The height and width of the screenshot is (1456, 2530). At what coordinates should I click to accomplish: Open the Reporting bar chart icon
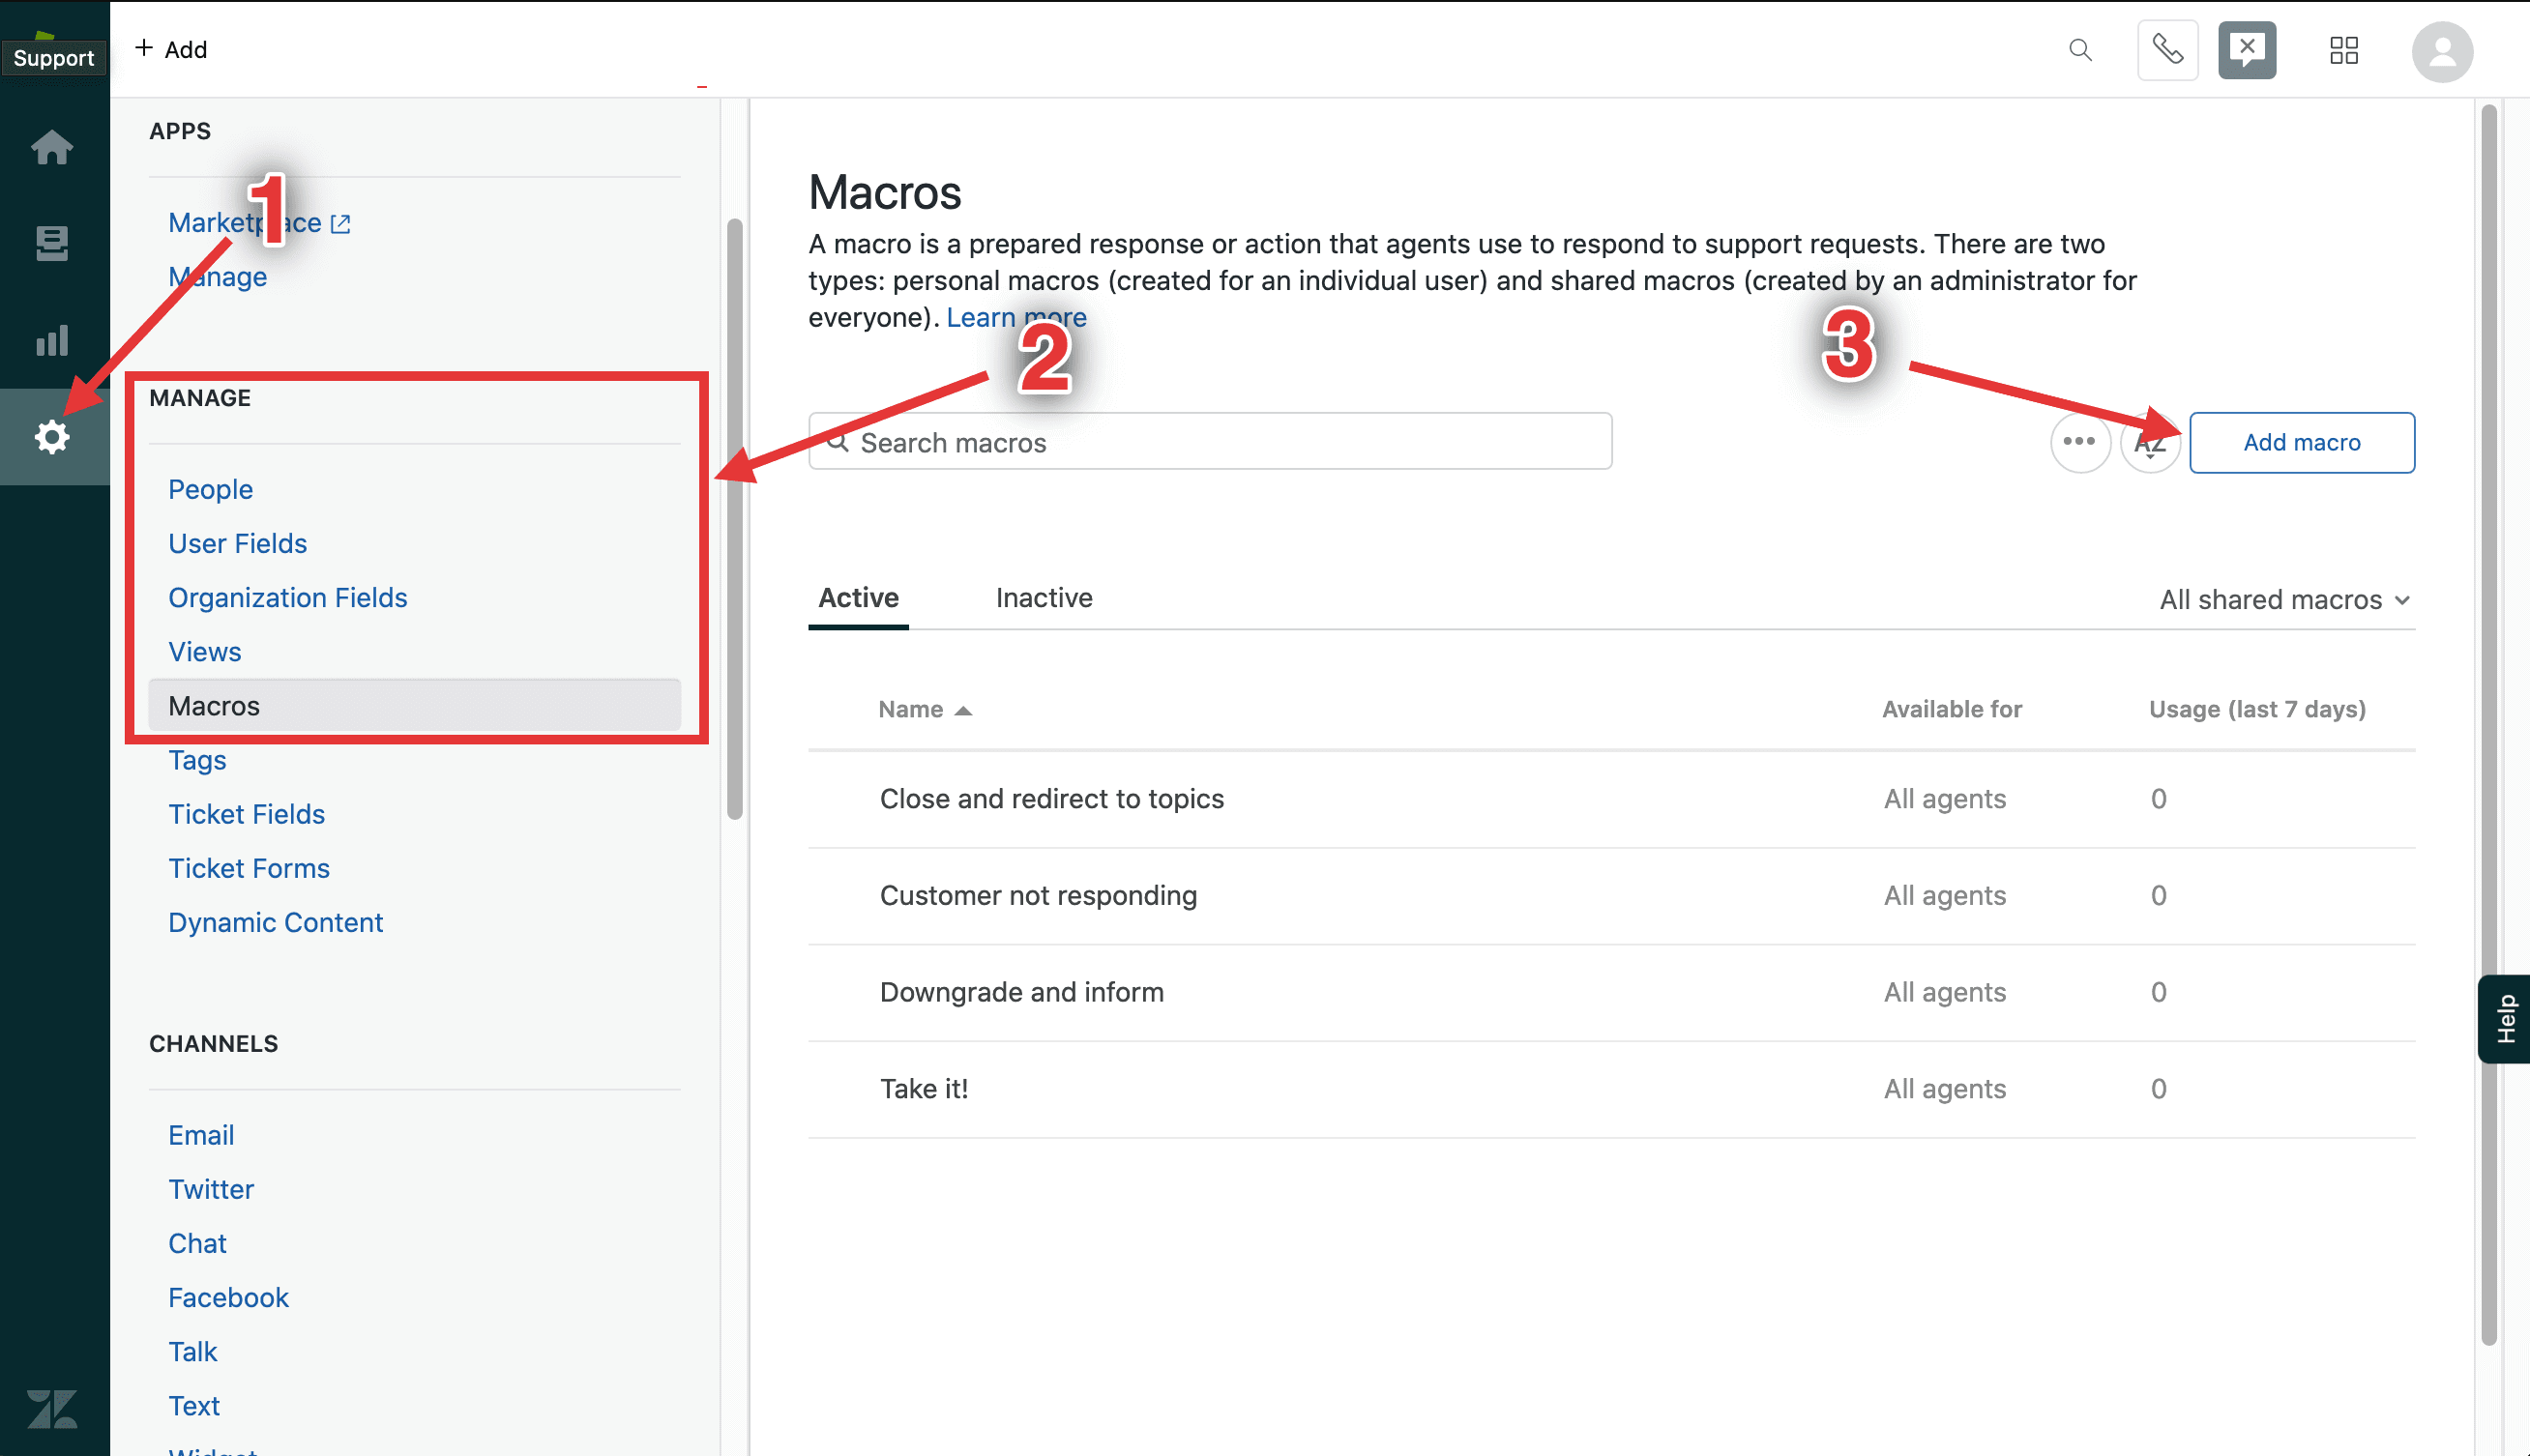coord(52,340)
